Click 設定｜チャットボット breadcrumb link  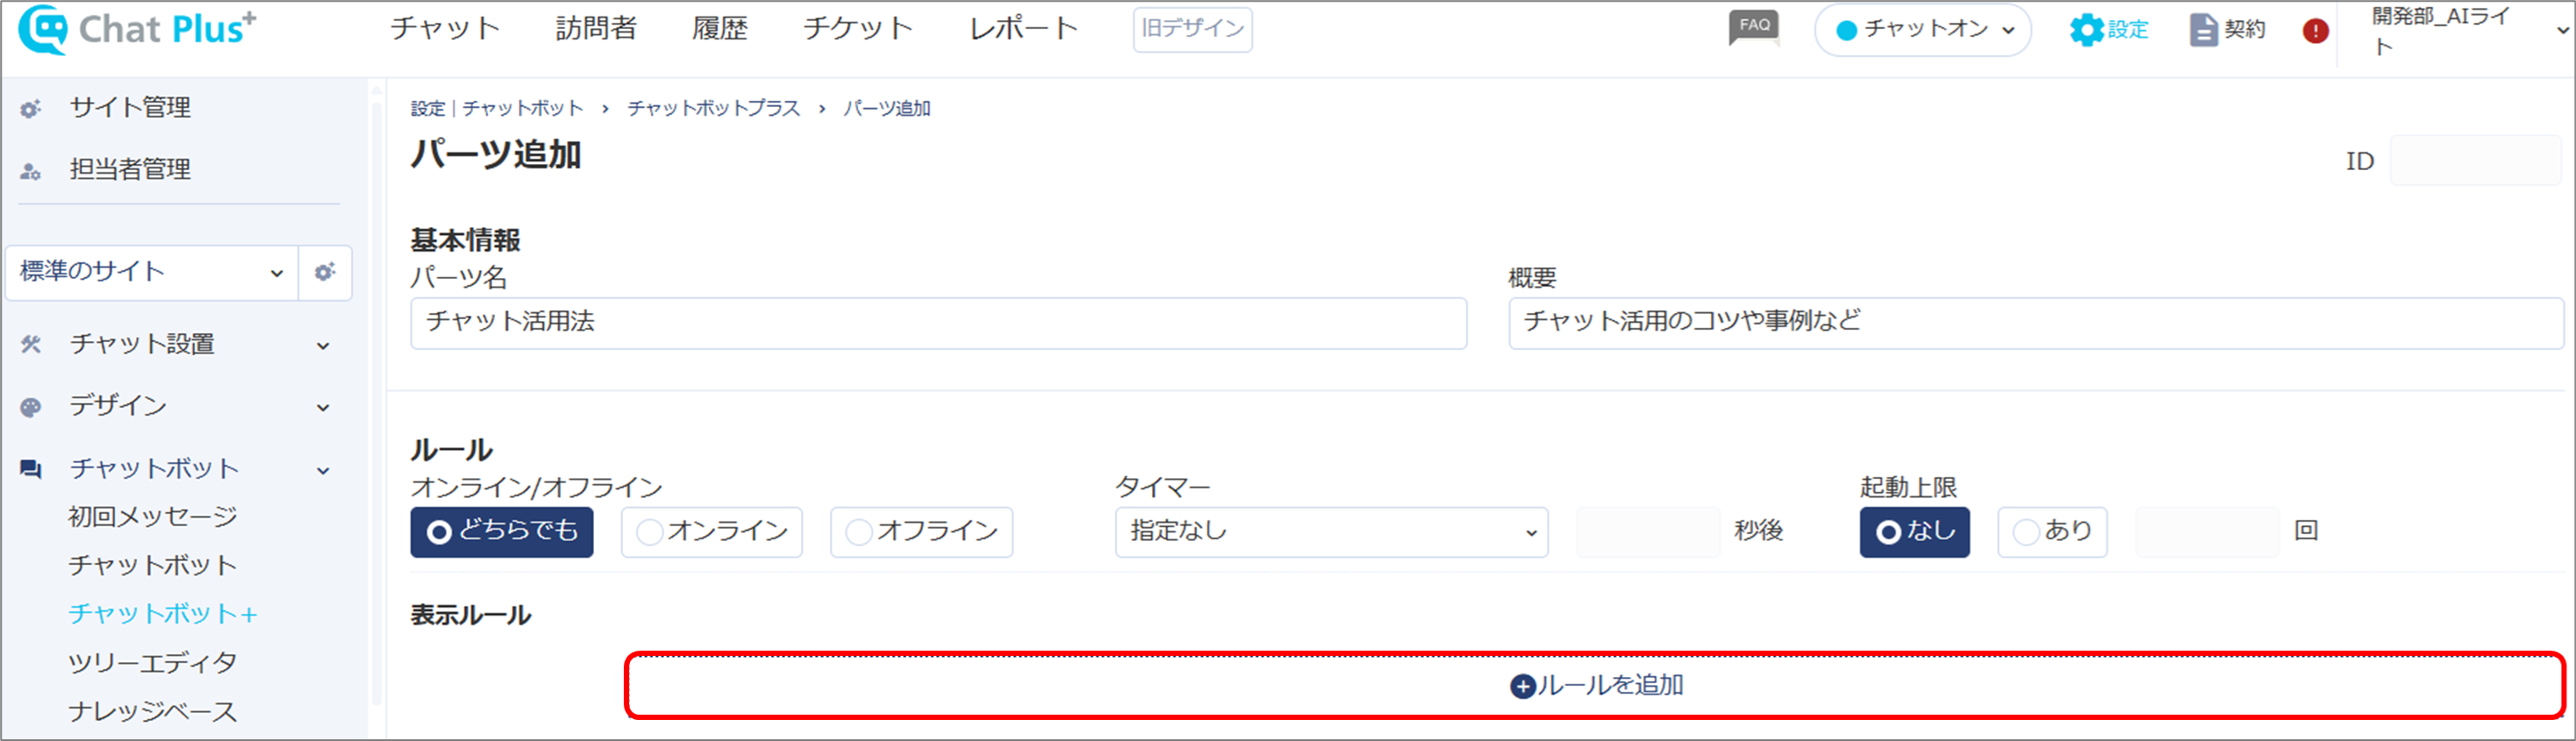tap(497, 108)
